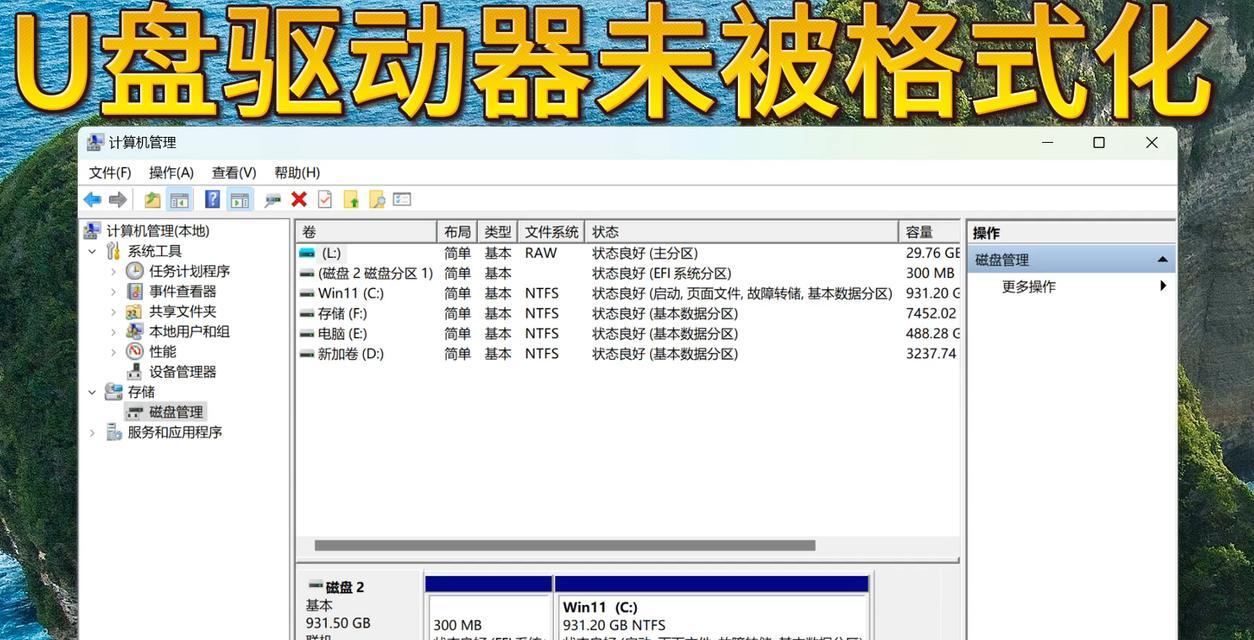Screen dimensions: 1254x640
Task: Select the 磁盘 2 disk label box
Action: (360, 606)
